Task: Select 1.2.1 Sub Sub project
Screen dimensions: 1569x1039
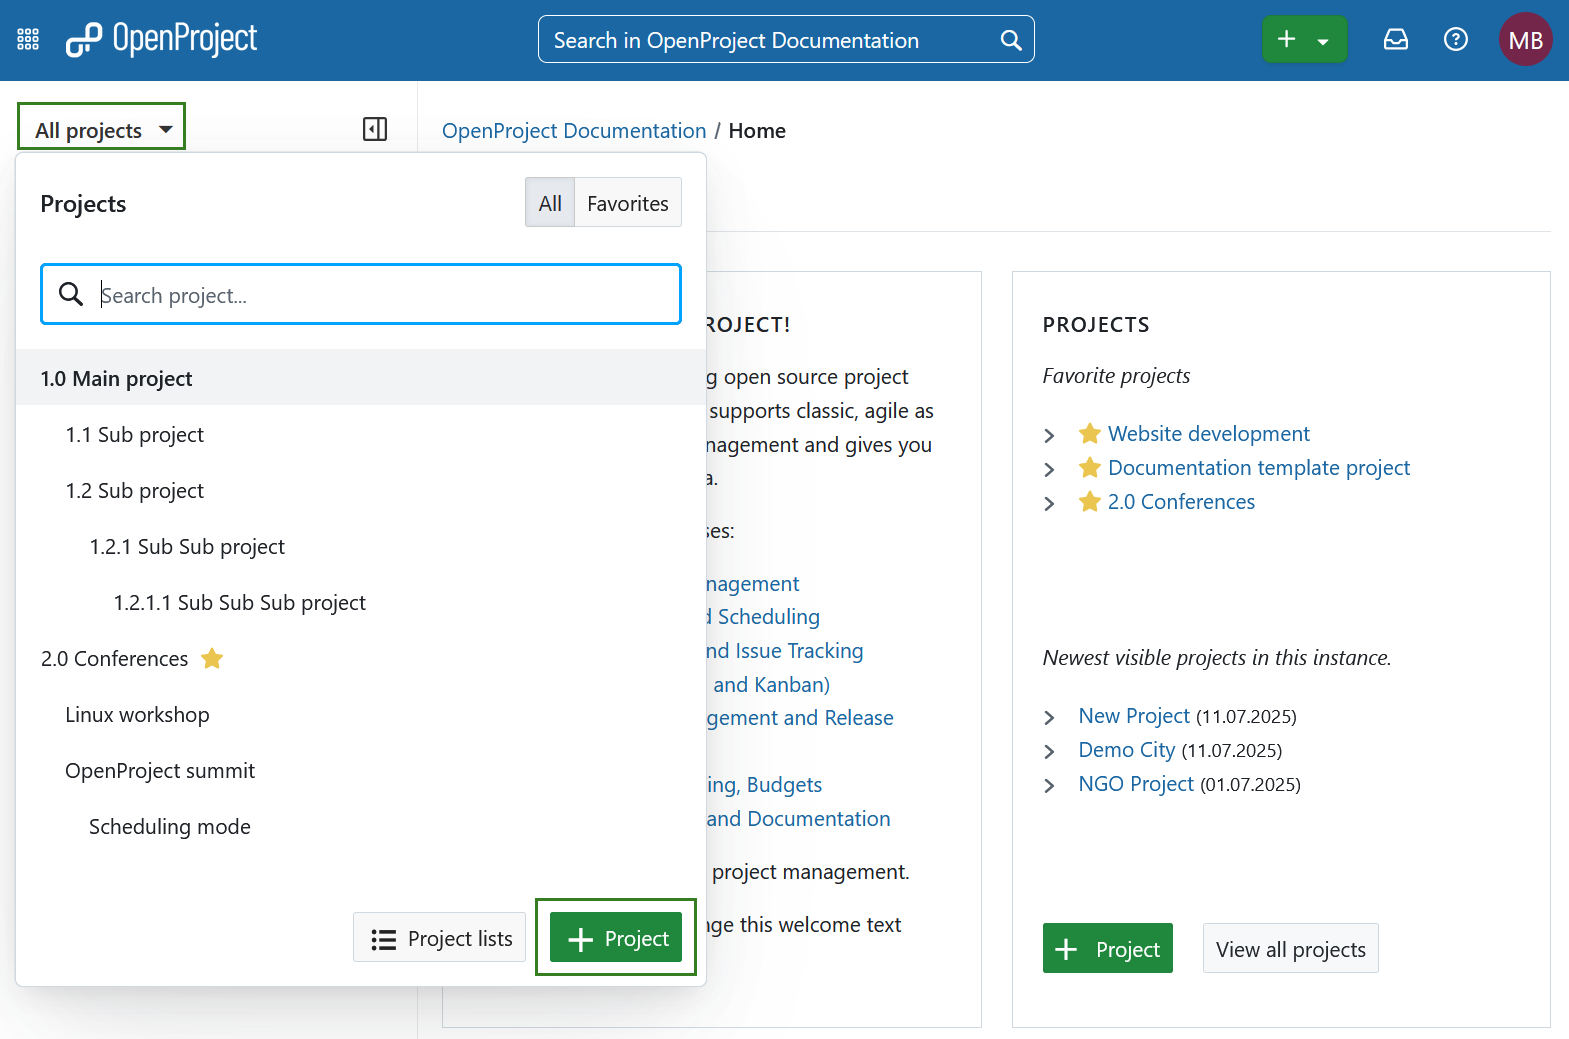Action: coord(361,546)
